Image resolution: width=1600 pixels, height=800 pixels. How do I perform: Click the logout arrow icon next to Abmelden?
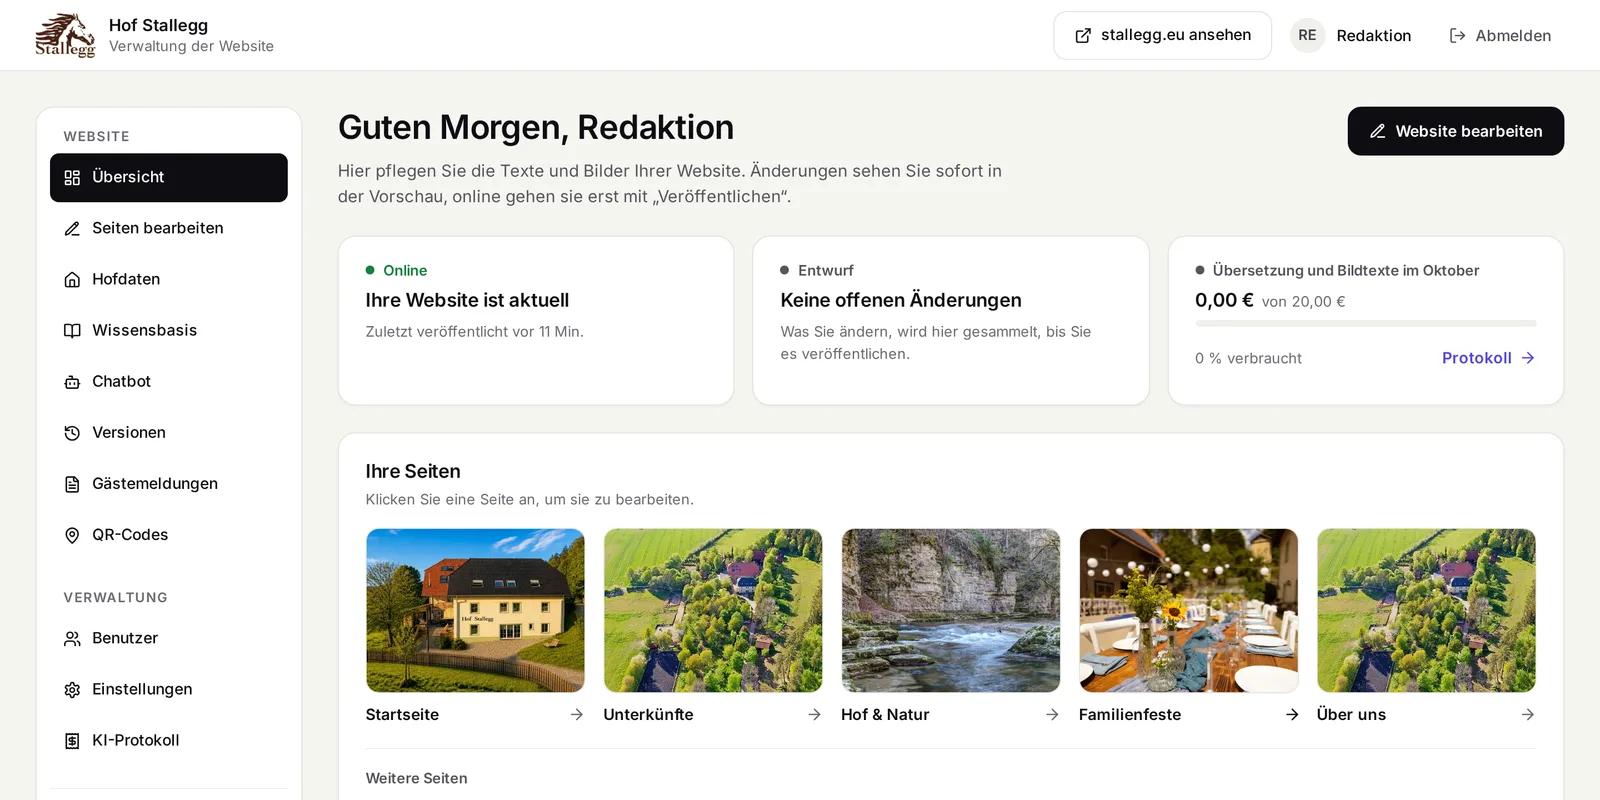coord(1457,36)
